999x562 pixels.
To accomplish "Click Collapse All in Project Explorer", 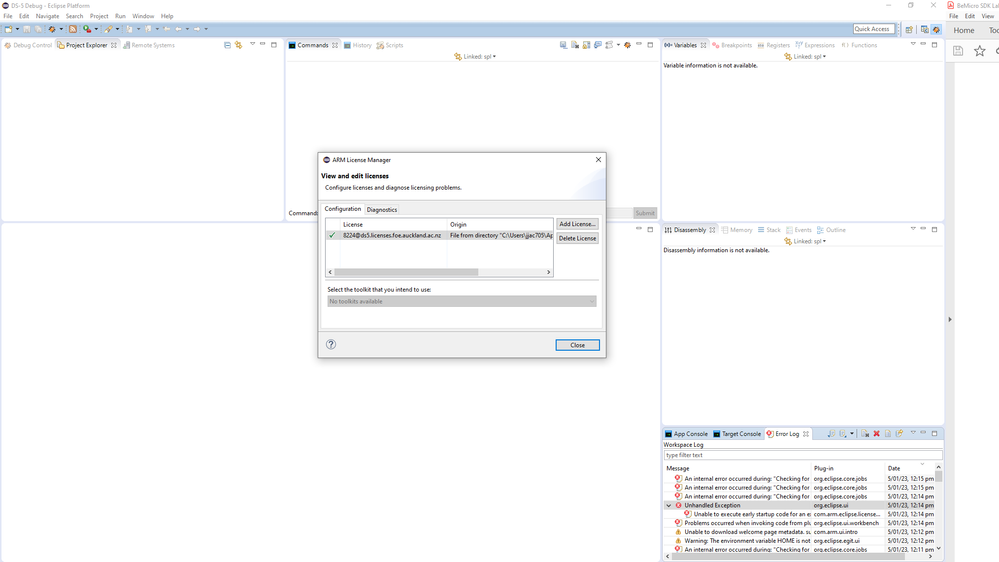I will pyautogui.click(x=227, y=45).
